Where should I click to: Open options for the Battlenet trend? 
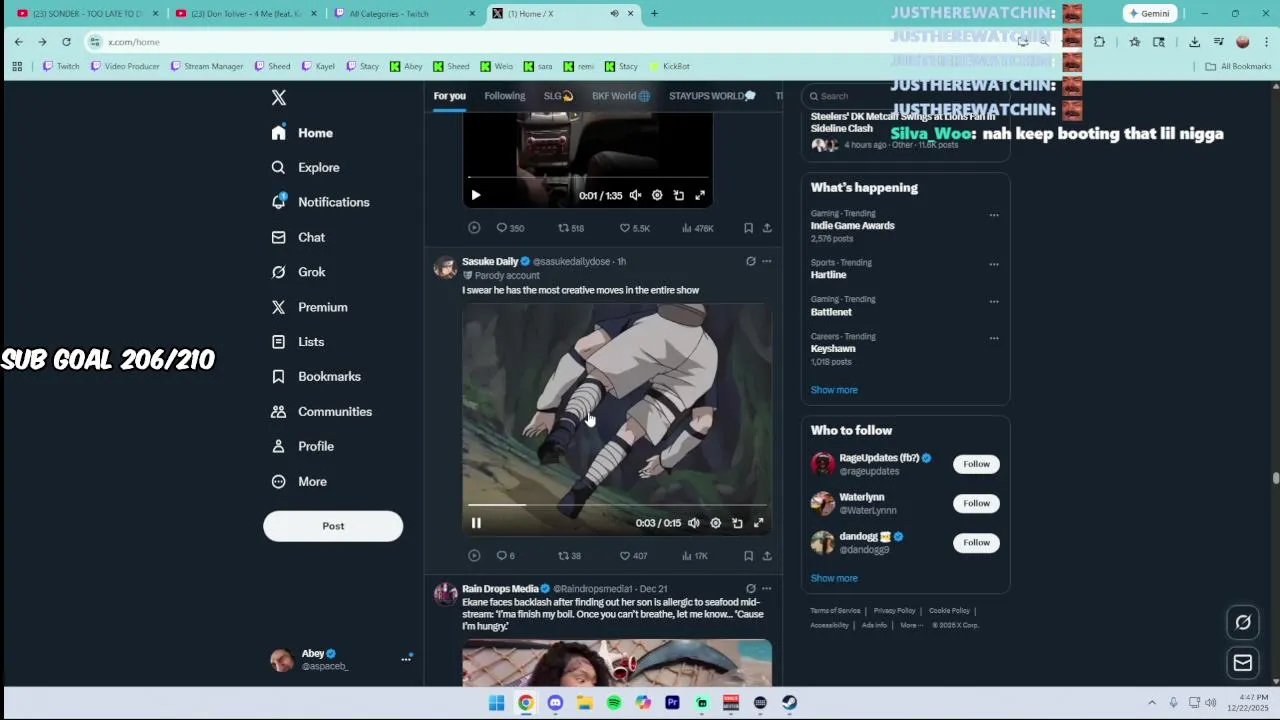[x=994, y=301]
